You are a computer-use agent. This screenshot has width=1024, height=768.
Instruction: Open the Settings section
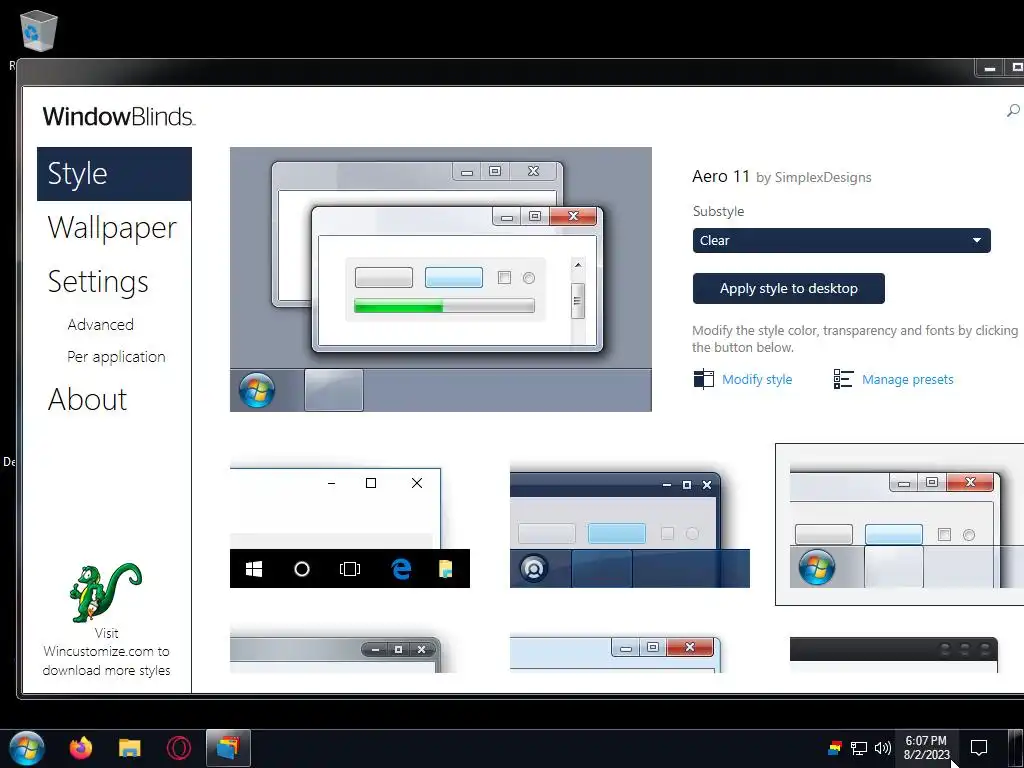(98, 281)
